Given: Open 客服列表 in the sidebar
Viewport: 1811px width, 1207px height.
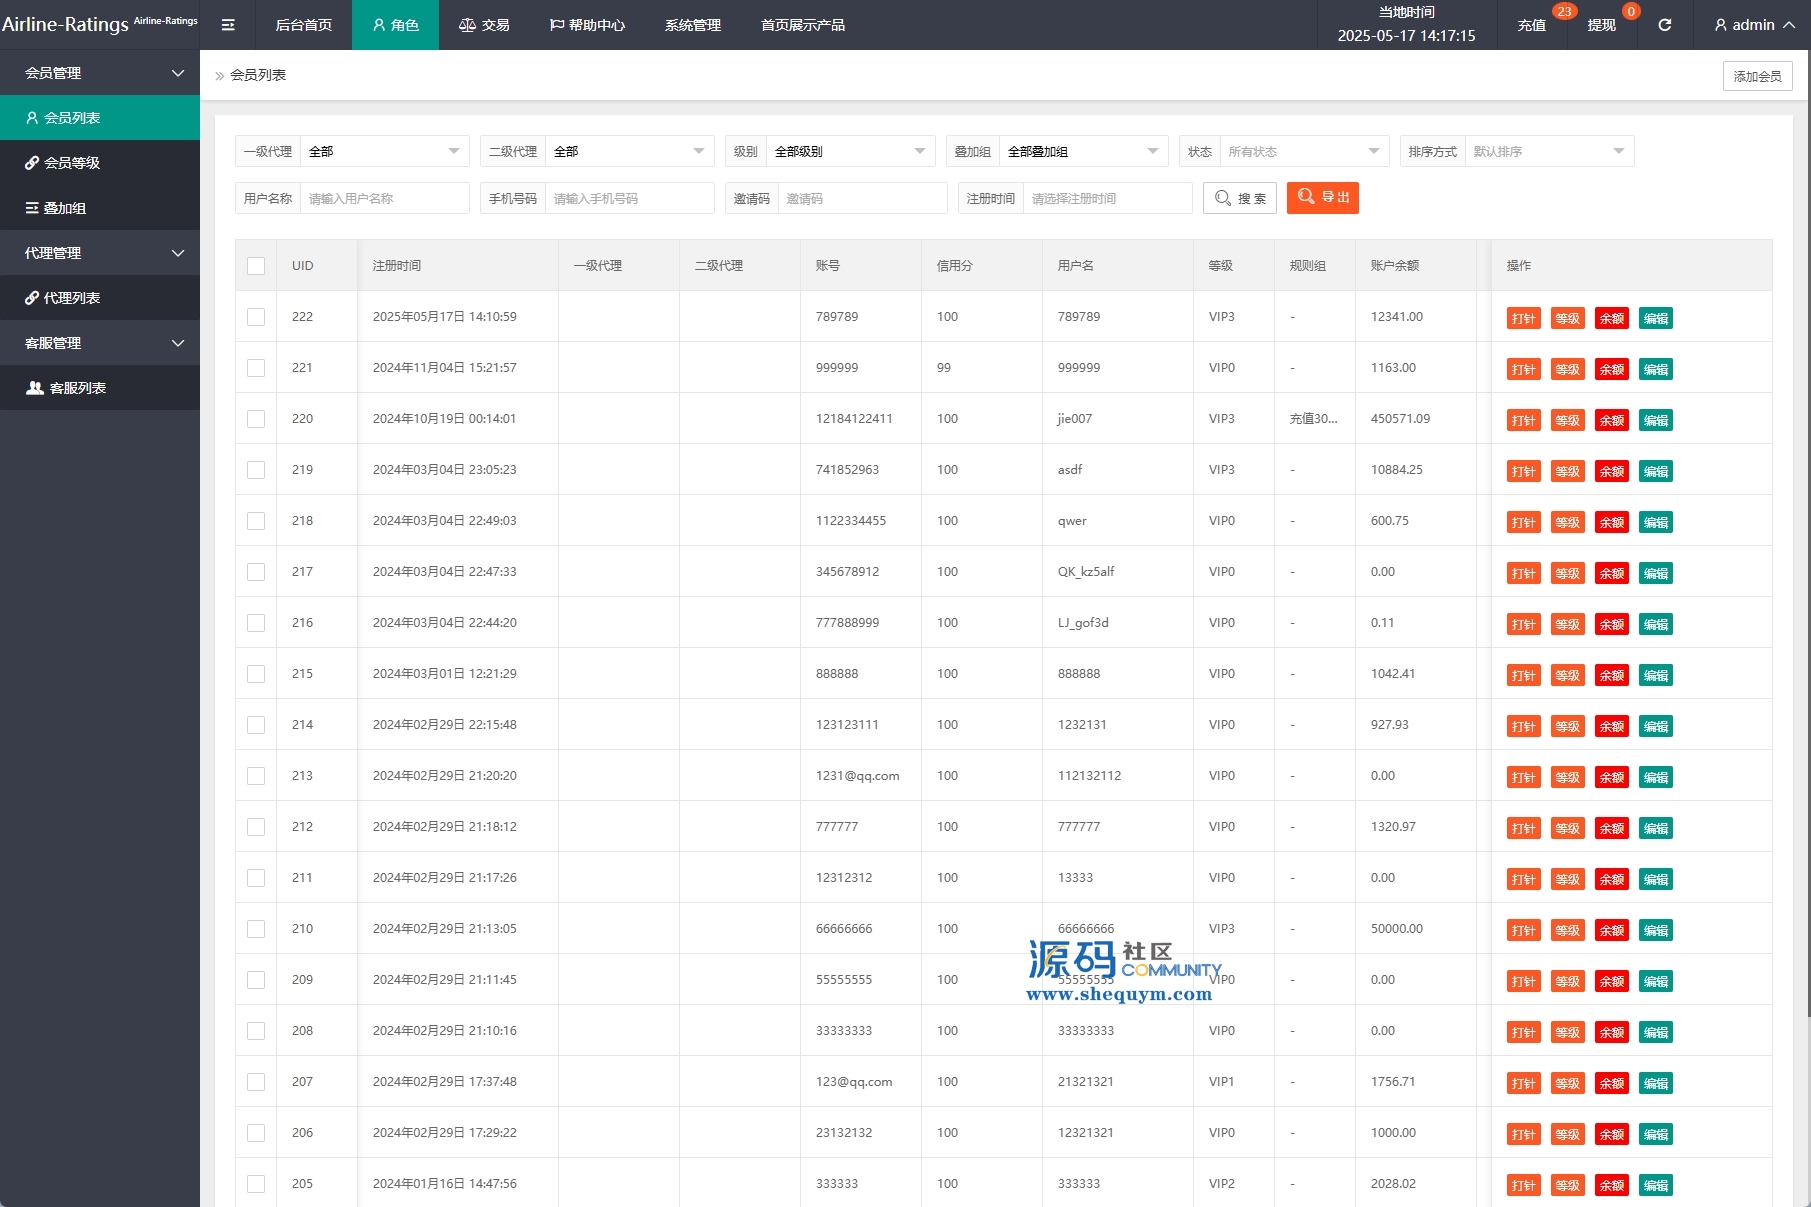Looking at the screenshot, I should [x=77, y=388].
